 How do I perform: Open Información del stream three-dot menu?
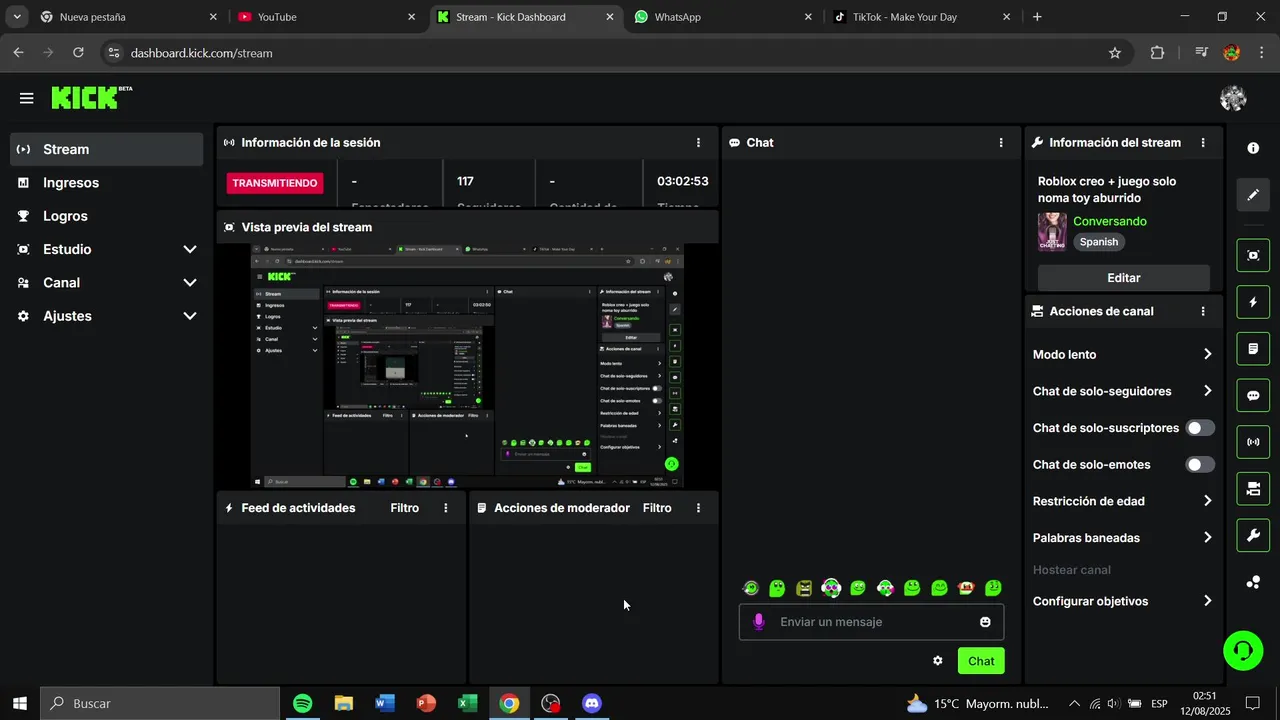pyautogui.click(x=1203, y=143)
